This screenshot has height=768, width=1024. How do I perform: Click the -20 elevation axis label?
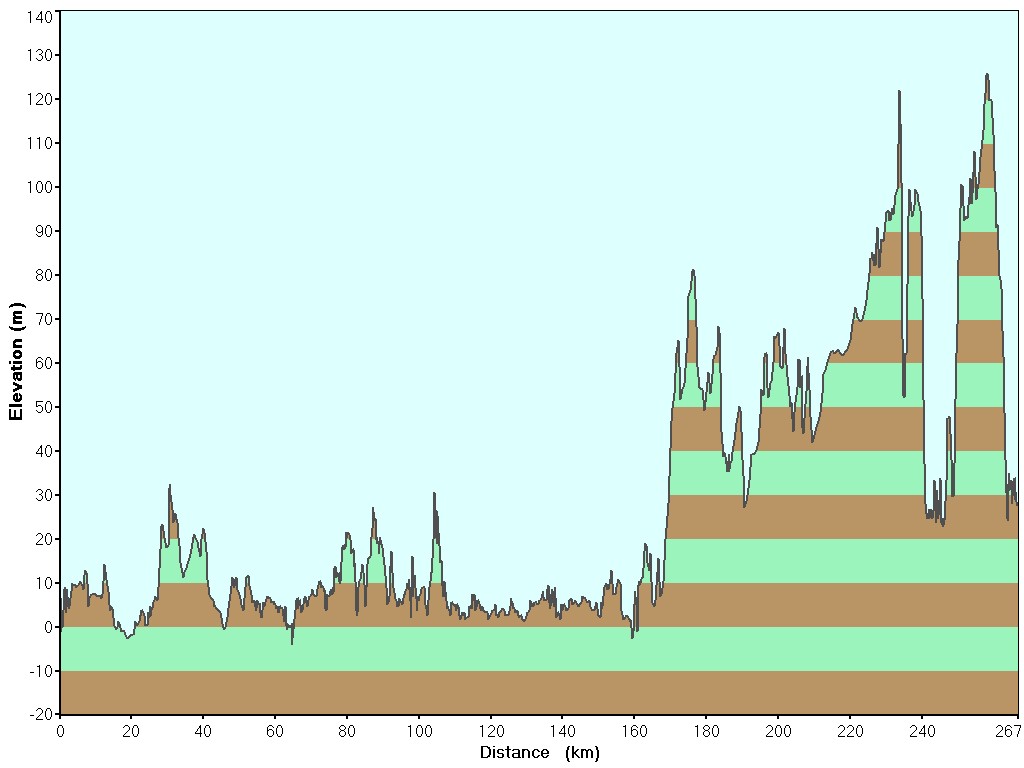(41, 714)
